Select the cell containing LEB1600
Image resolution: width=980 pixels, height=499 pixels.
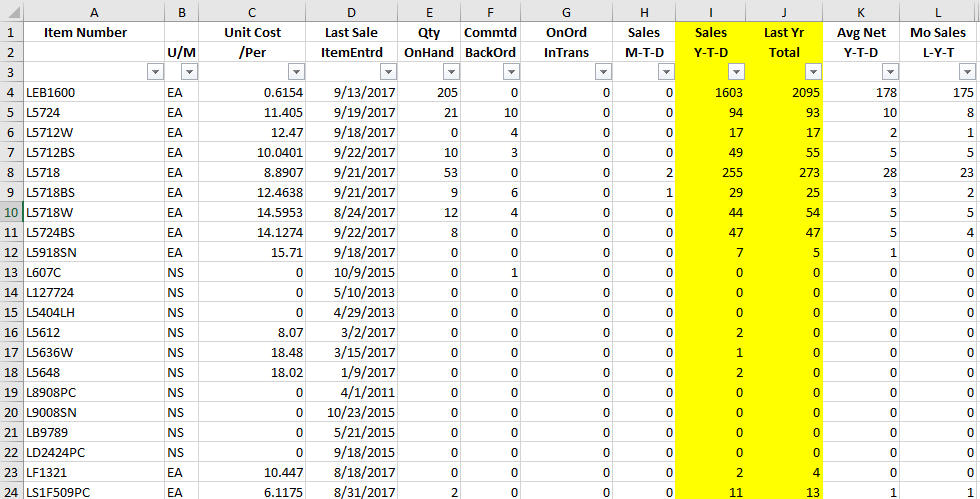pyautogui.click(x=94, y=93)
